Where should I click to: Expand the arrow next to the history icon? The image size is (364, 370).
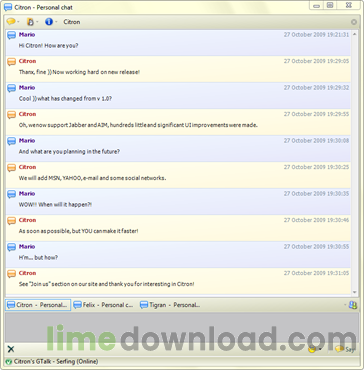click(x=37, y=22)
